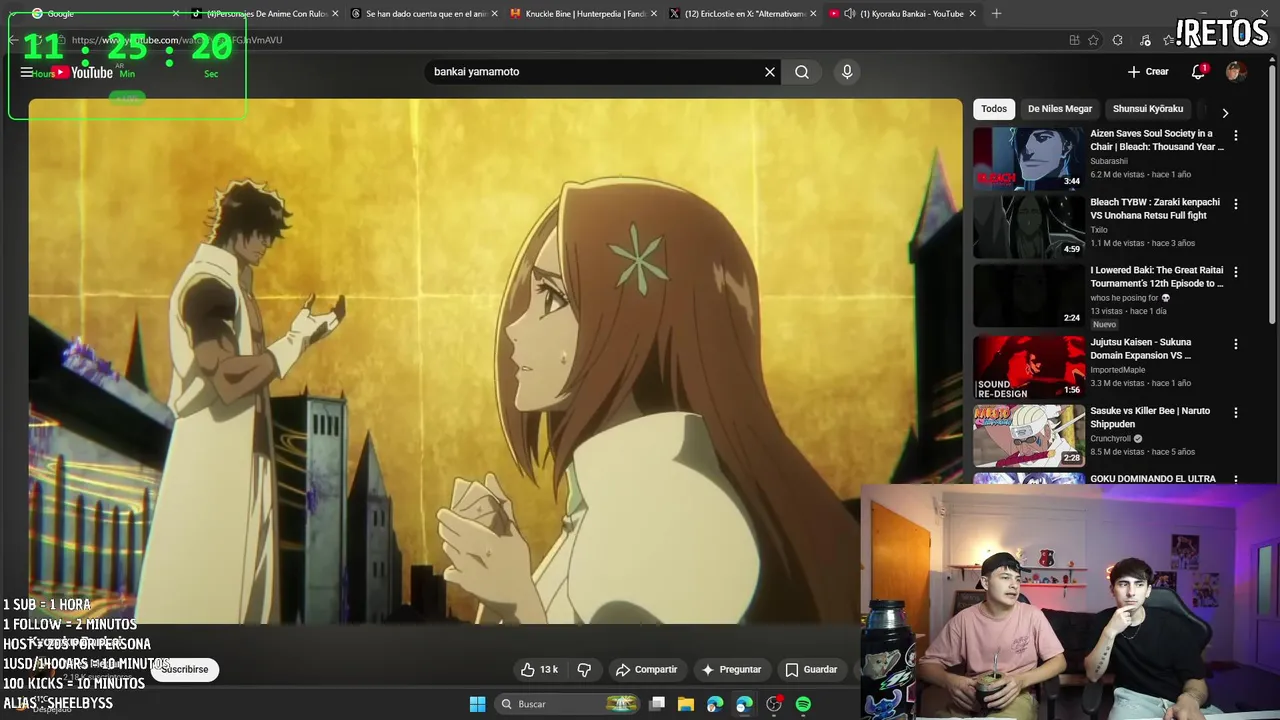
Task: Open the YouTube guide hamburger menu
Action: (26, 72)
